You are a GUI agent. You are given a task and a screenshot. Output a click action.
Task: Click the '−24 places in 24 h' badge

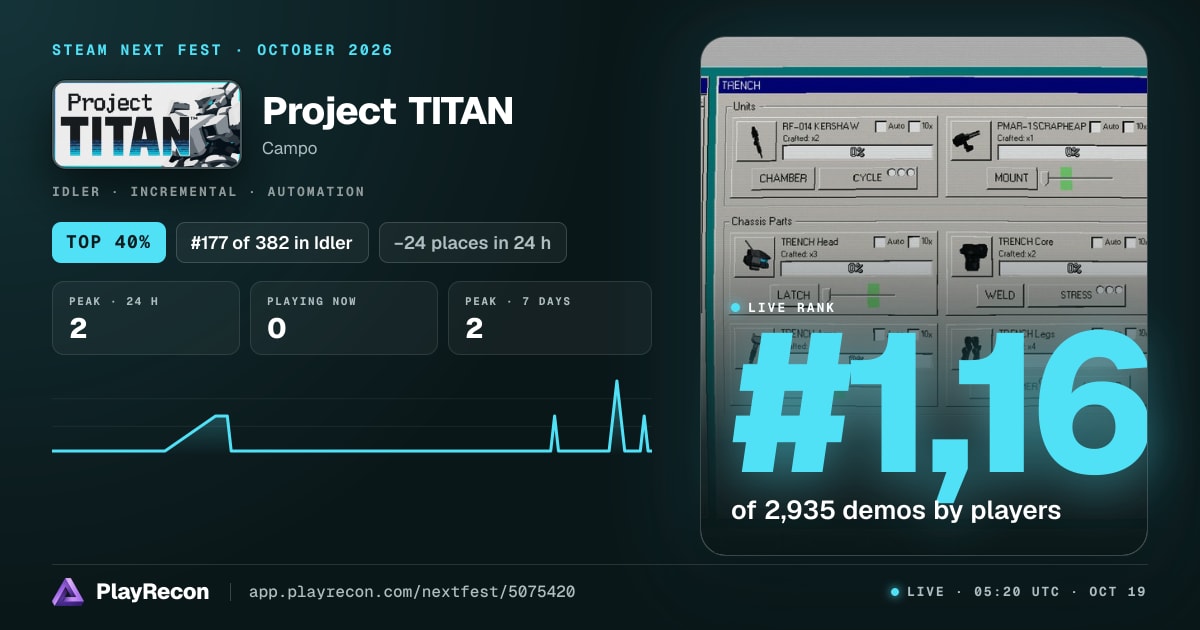[473, 242]
